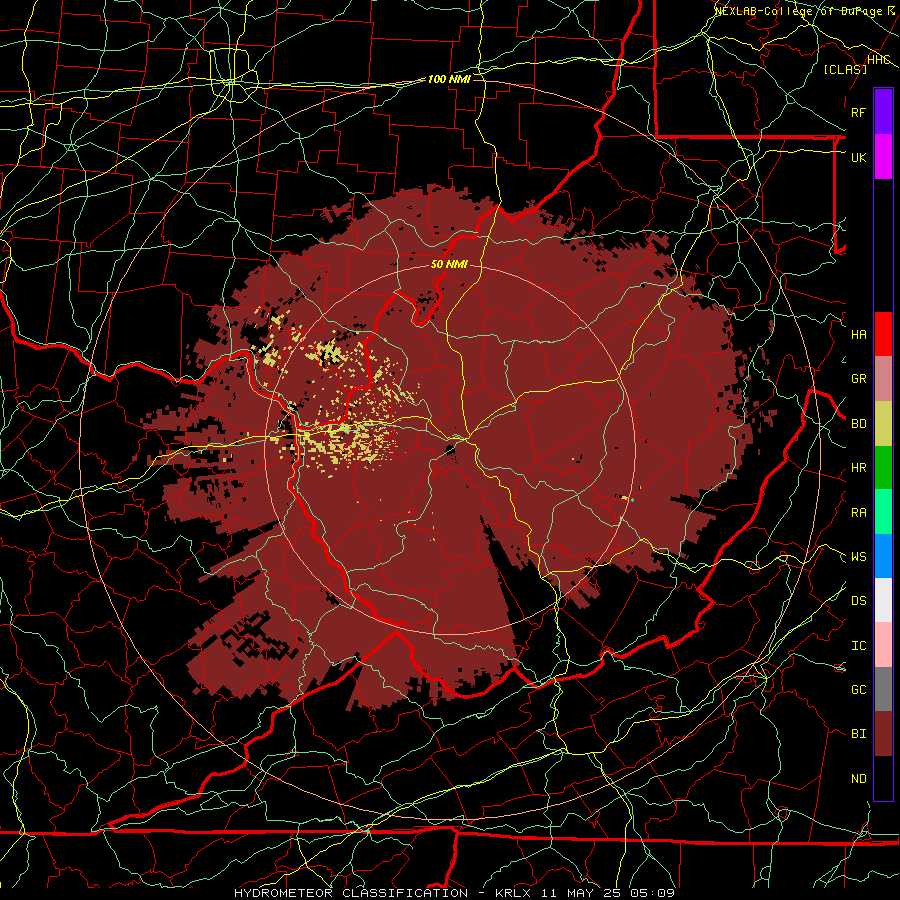900x900 pixels.
Task: Select the 'GC' legend label
Action: pos(858,690)
